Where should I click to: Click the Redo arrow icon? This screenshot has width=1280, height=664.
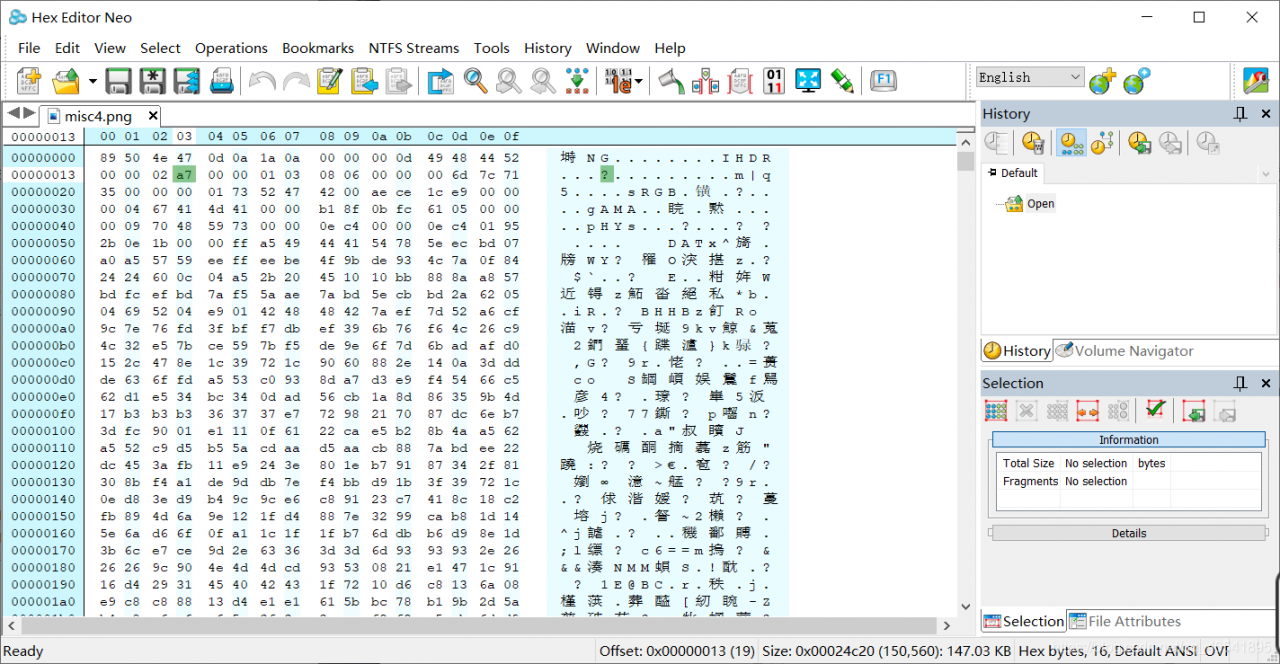pos(296,81)
